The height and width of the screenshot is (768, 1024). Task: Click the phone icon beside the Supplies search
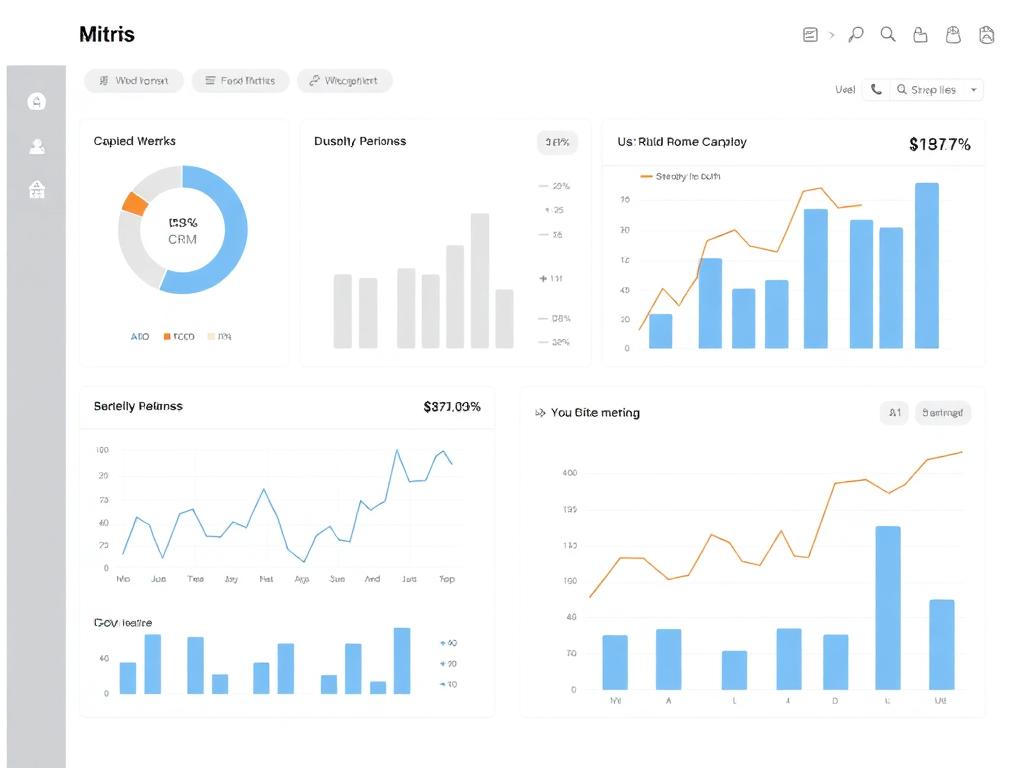tap(876, 89)
